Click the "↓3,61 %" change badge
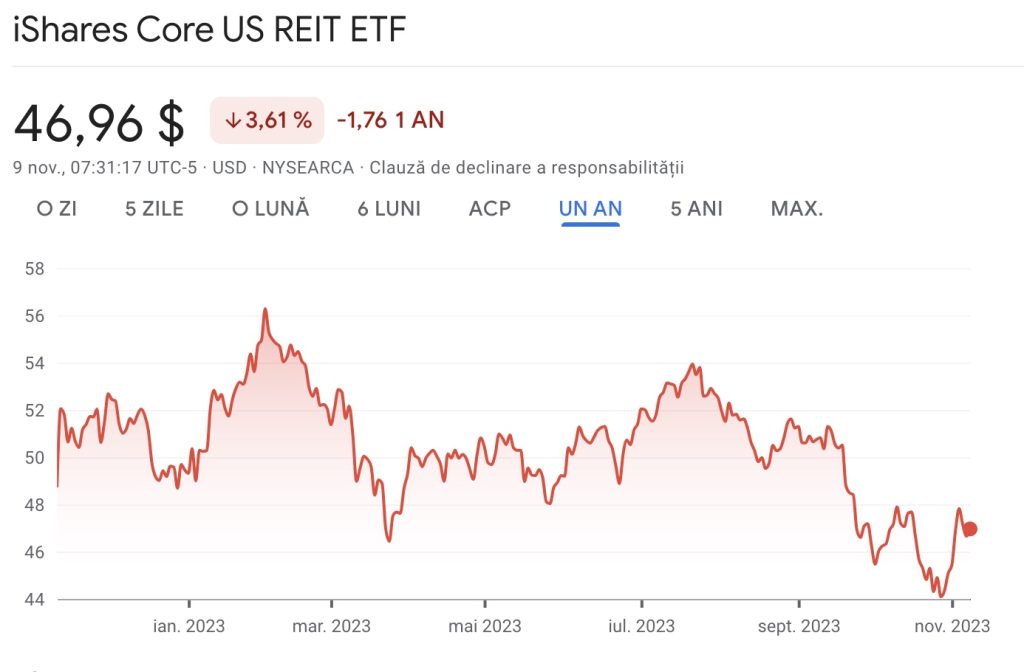 pyautogui.click(x=267, y=120)
